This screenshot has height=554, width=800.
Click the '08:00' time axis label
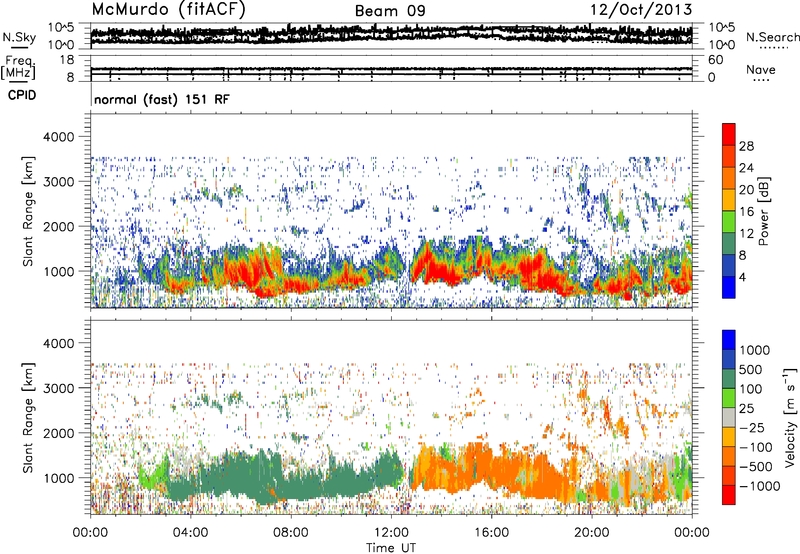click(291, 533)
